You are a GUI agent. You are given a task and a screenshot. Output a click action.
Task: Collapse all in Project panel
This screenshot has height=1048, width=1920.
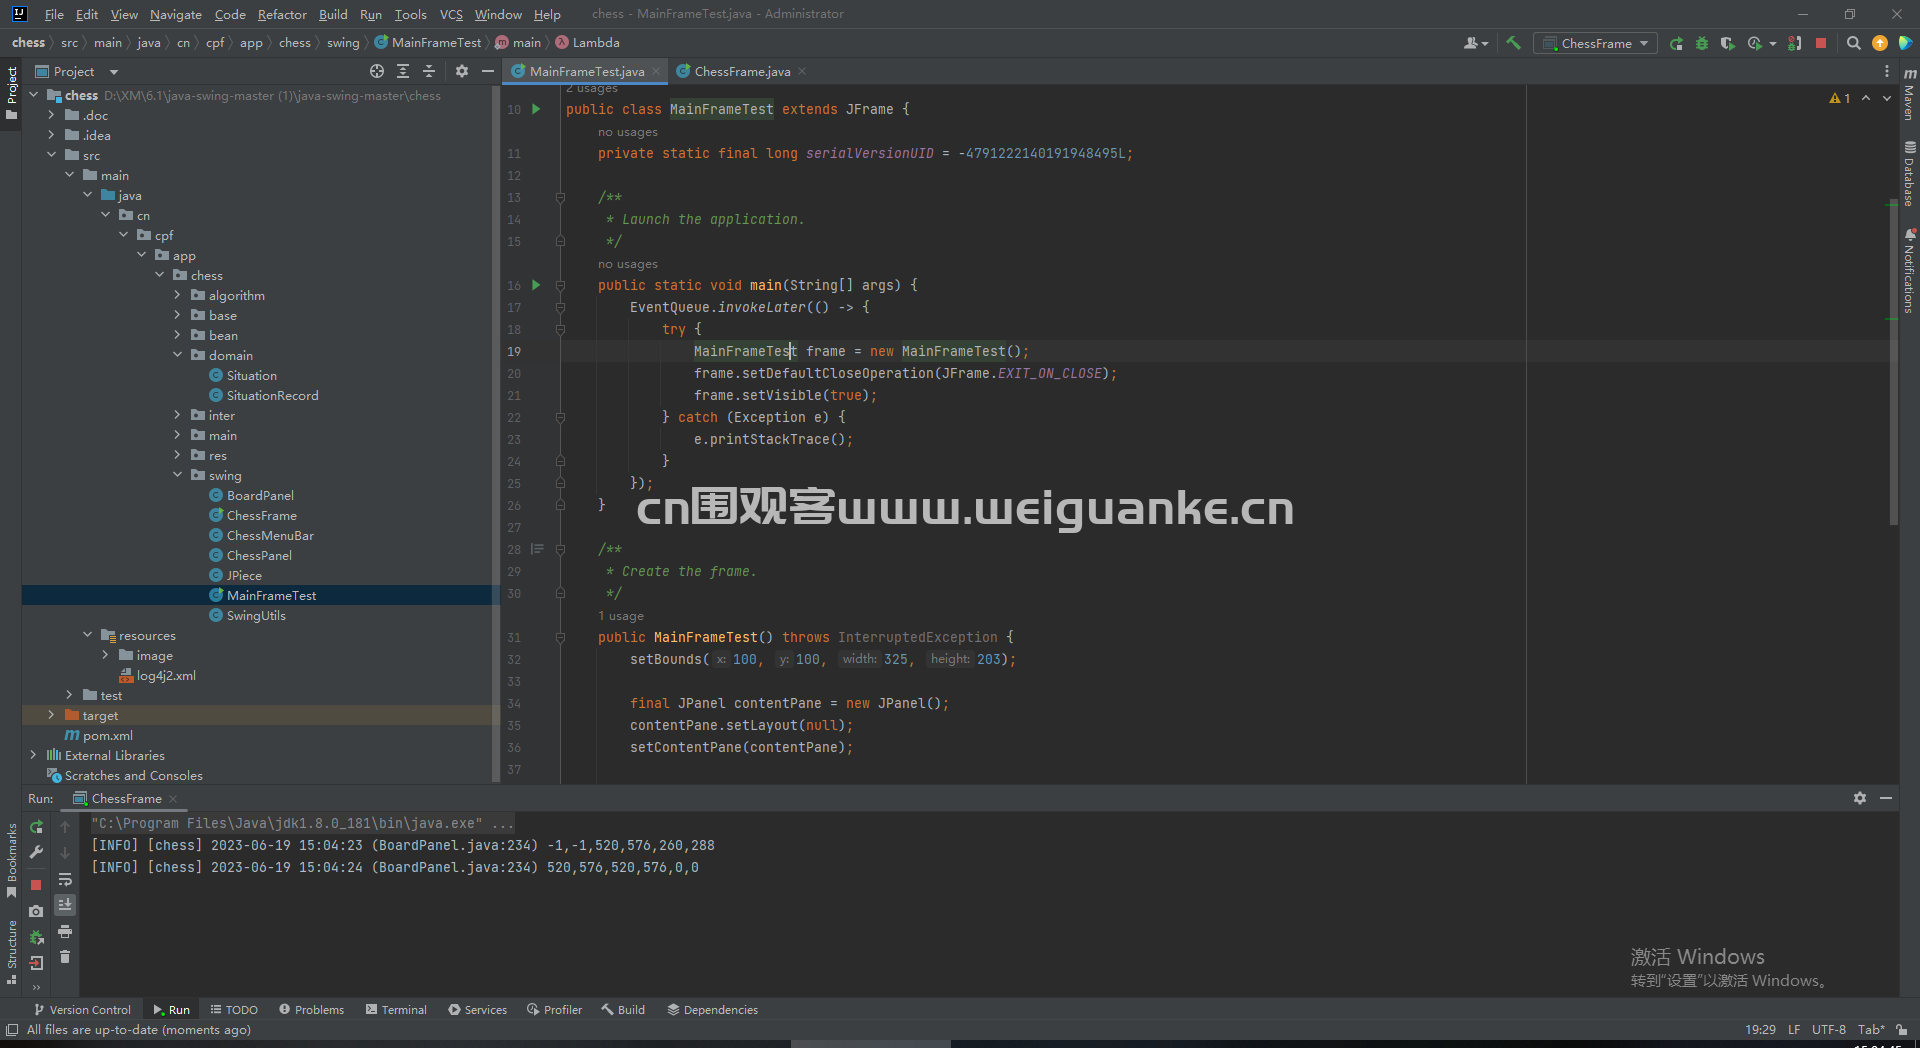coord(429,71)
